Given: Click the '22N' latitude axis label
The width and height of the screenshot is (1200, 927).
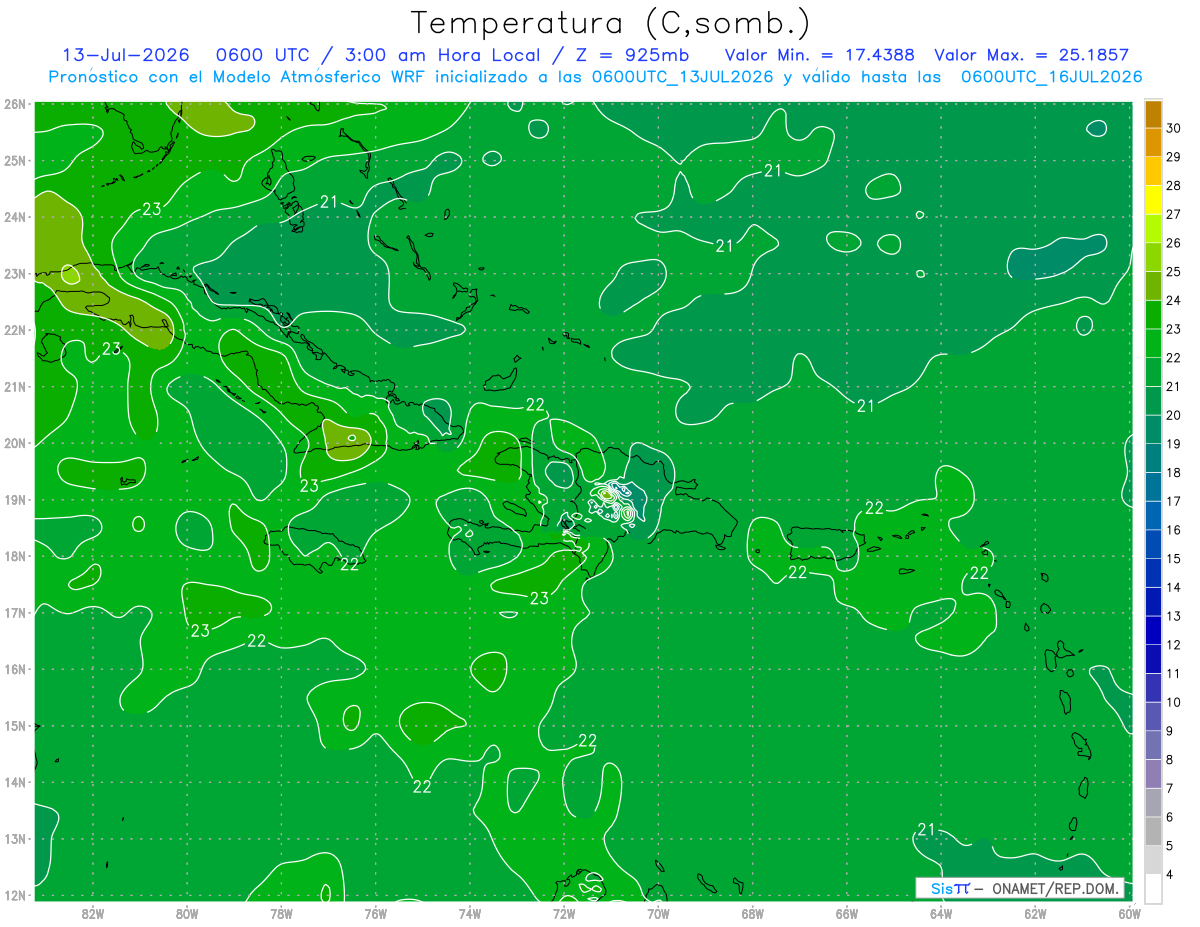Looking at the screenshot, I should click(15, 330).
